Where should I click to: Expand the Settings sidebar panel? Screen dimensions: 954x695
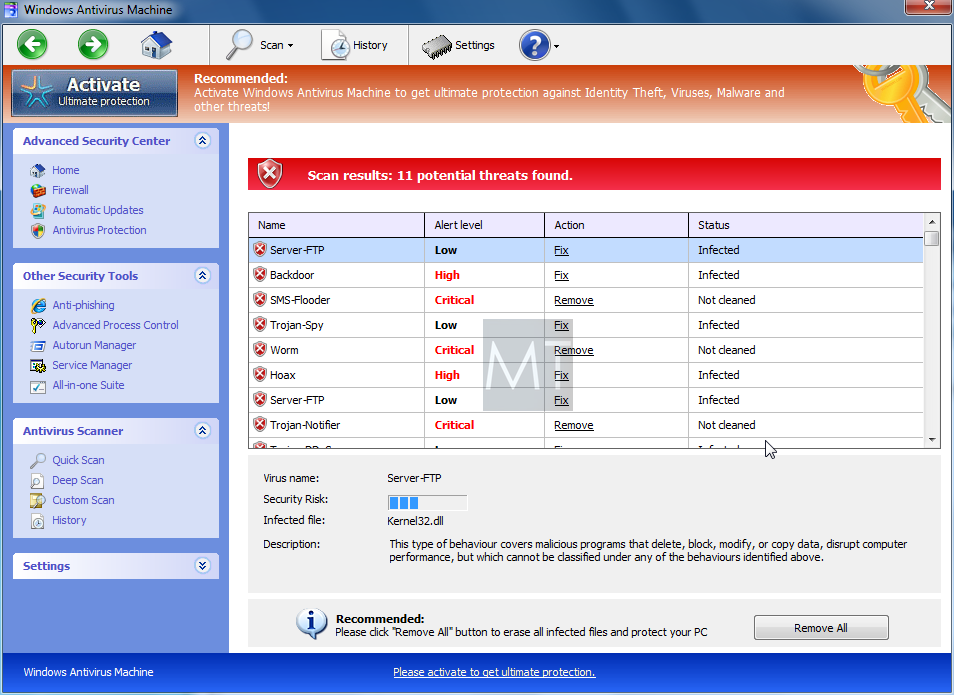point(203,566)
